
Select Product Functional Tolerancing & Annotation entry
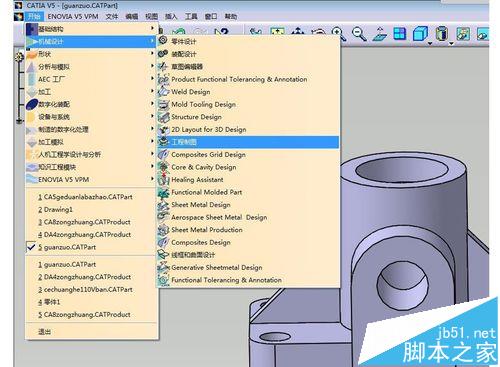[248, 79]
